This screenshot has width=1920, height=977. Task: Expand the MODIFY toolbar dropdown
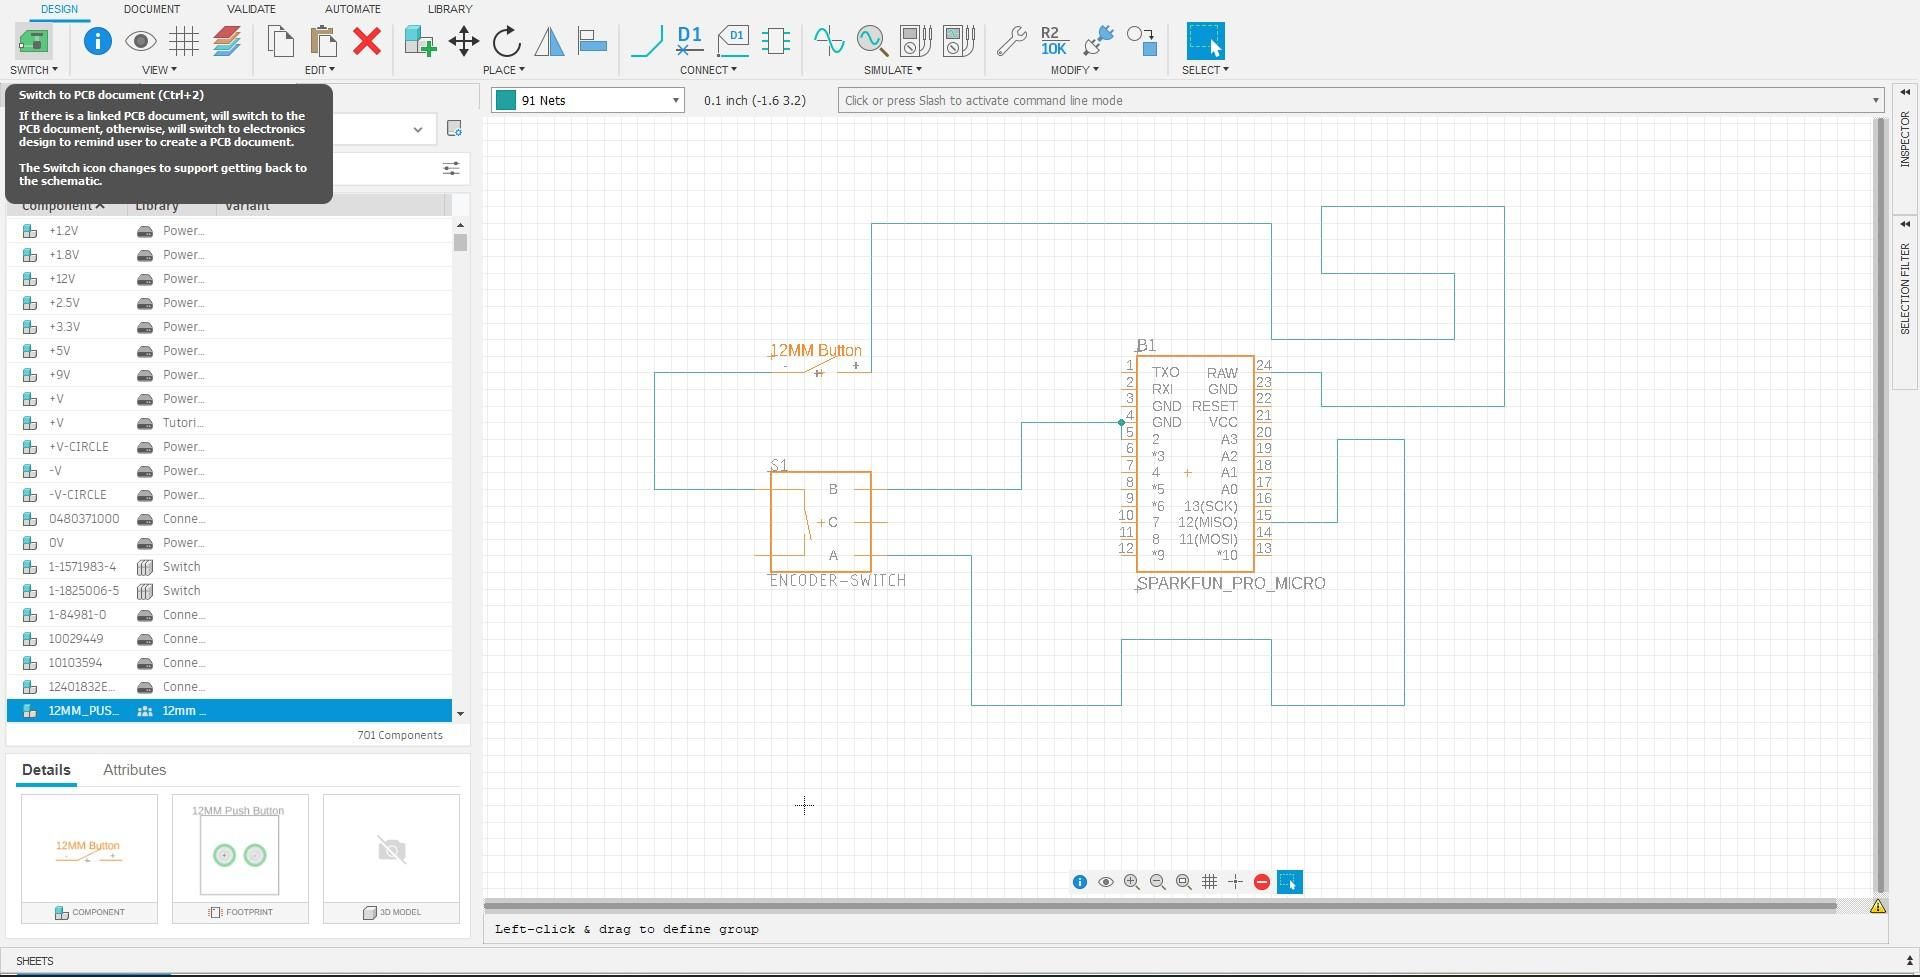1075,70
